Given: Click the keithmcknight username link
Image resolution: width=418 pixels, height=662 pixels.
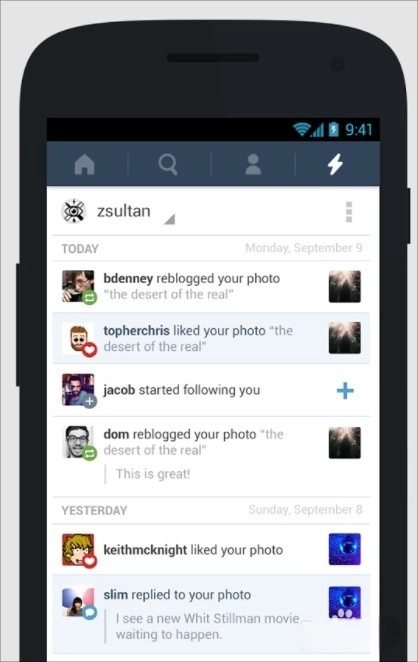Looking at the screenshot, I should tap(145, 550).
